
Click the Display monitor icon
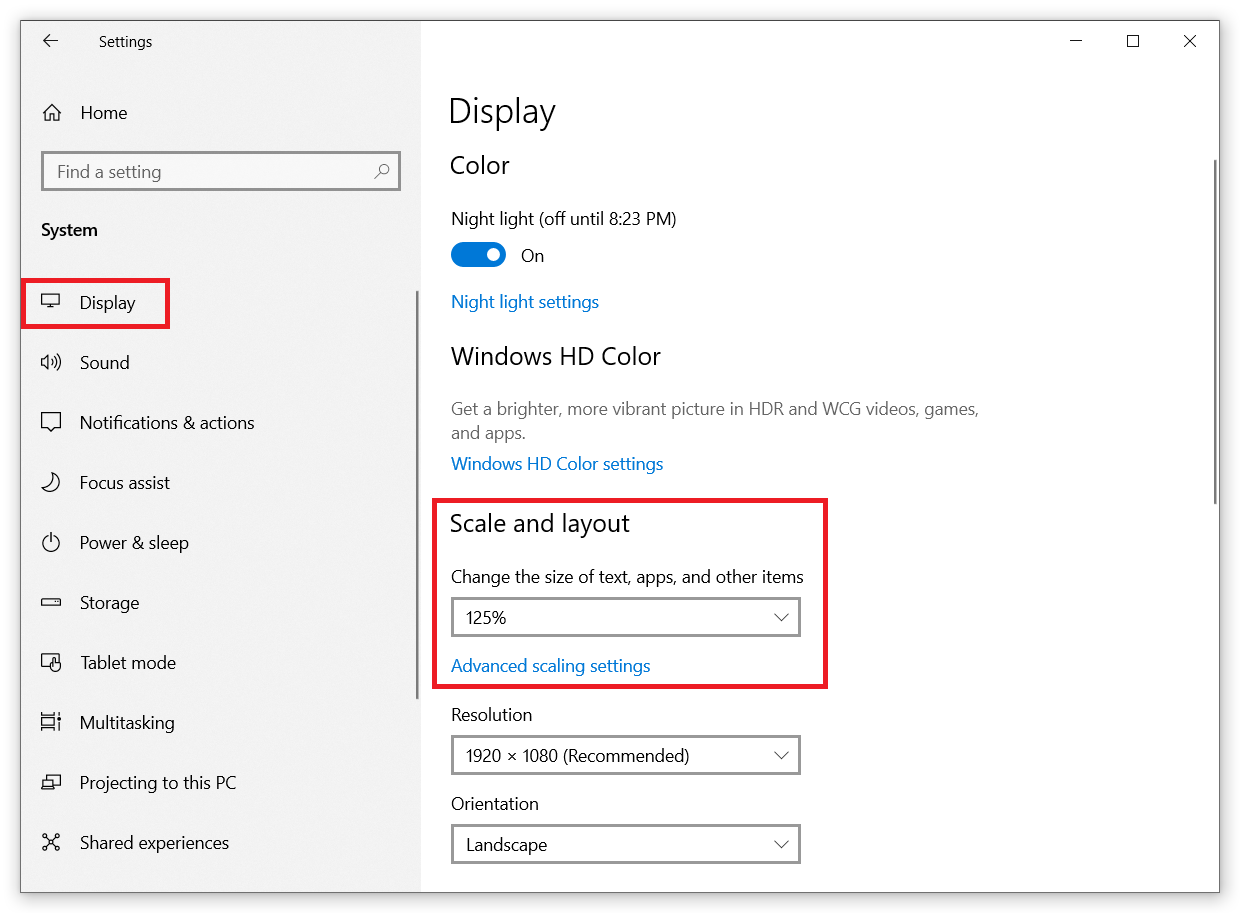(x=51, y=302)
